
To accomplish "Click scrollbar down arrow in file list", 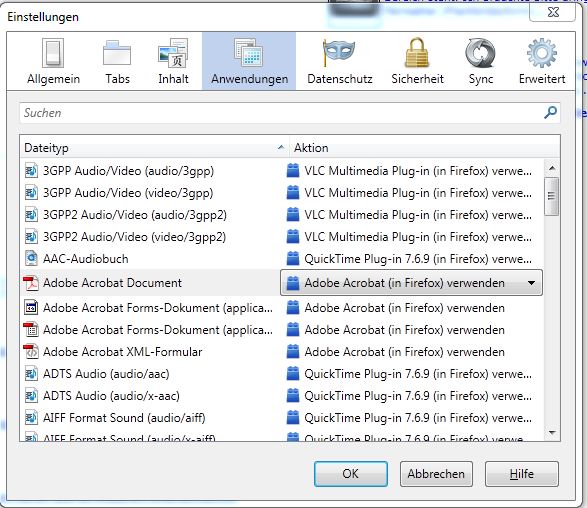I will (x=552, y=433).
